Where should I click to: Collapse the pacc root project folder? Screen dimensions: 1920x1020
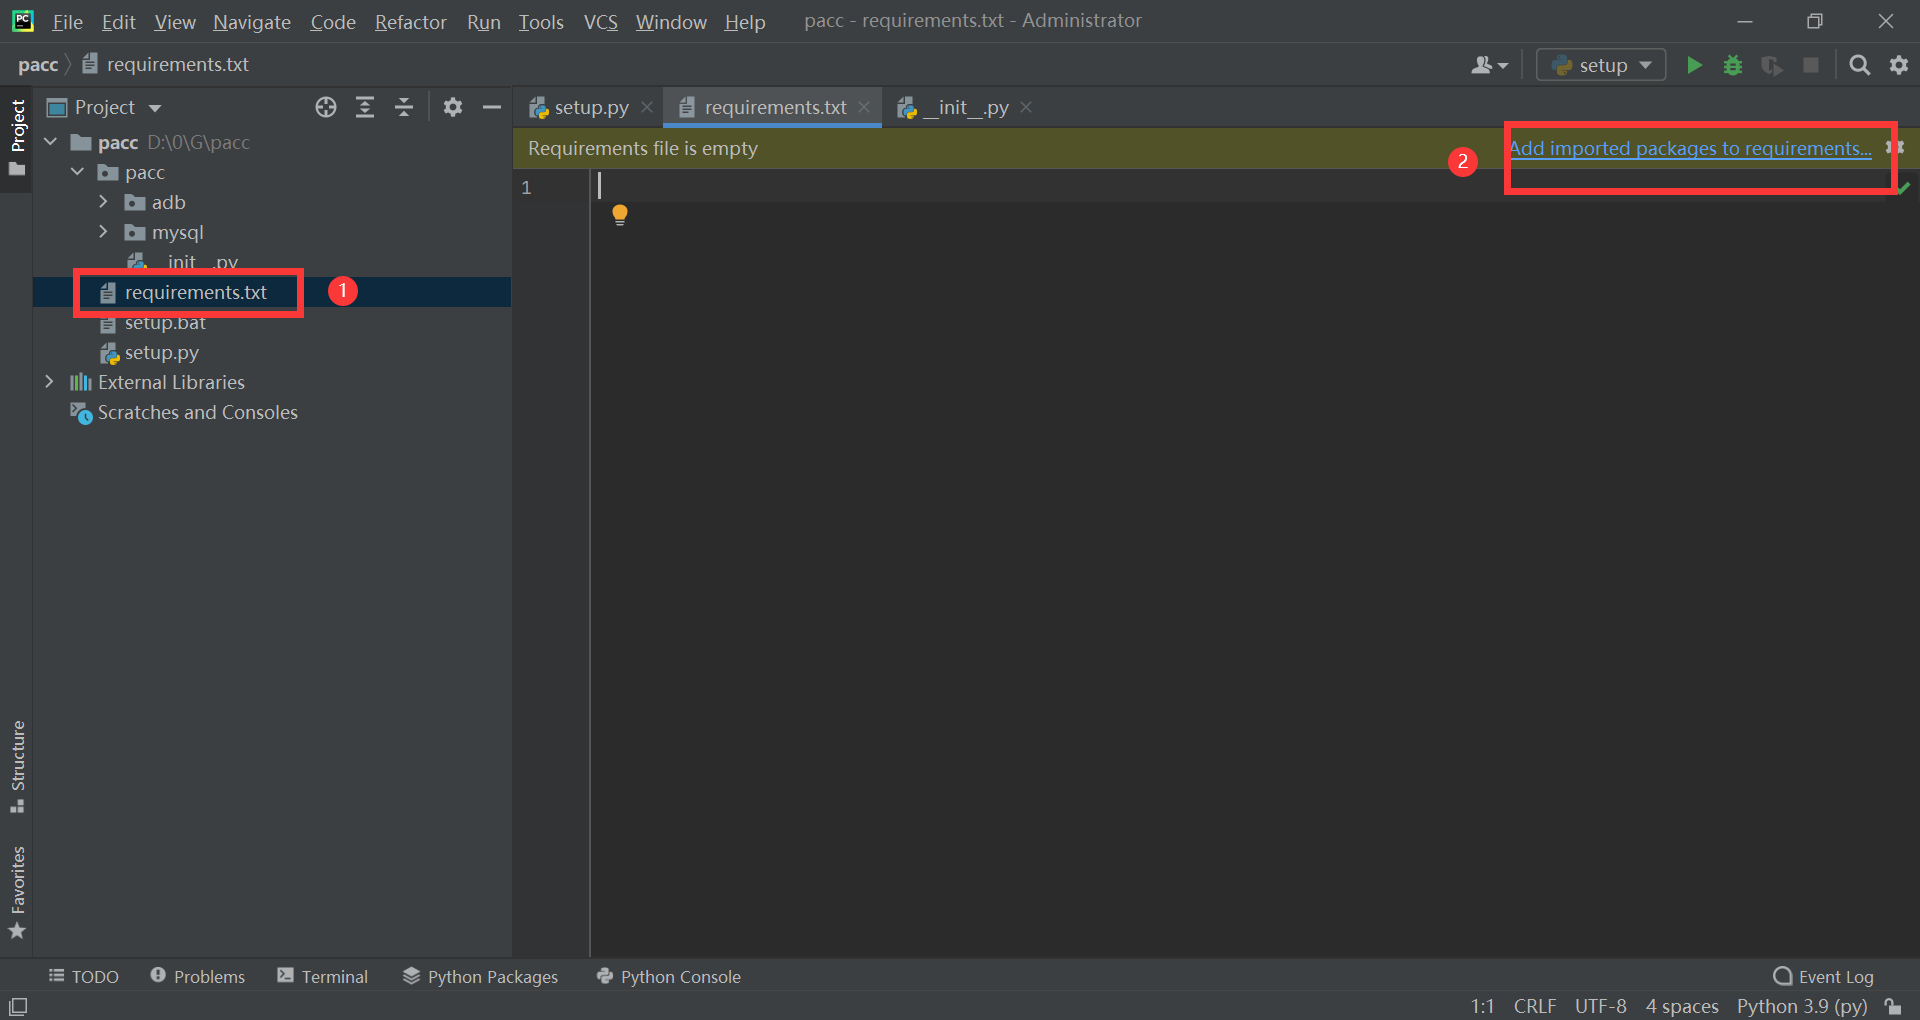point(50,142)
